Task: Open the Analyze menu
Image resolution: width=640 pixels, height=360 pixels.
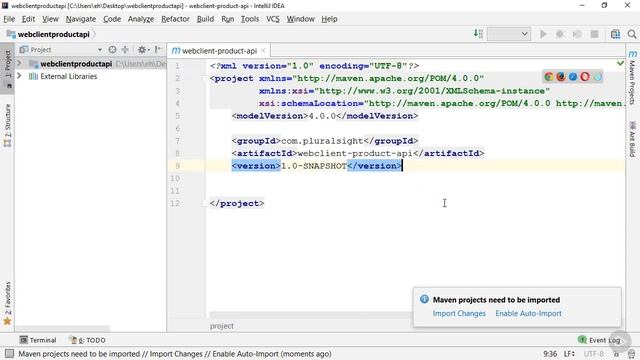Action: [141, 19]
